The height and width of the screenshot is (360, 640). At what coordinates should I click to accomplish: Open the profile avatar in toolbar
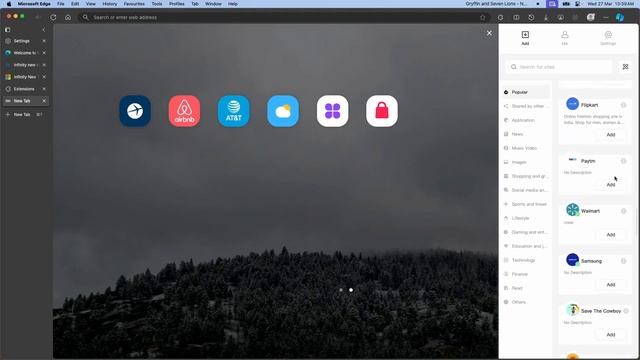coord(591,17)
